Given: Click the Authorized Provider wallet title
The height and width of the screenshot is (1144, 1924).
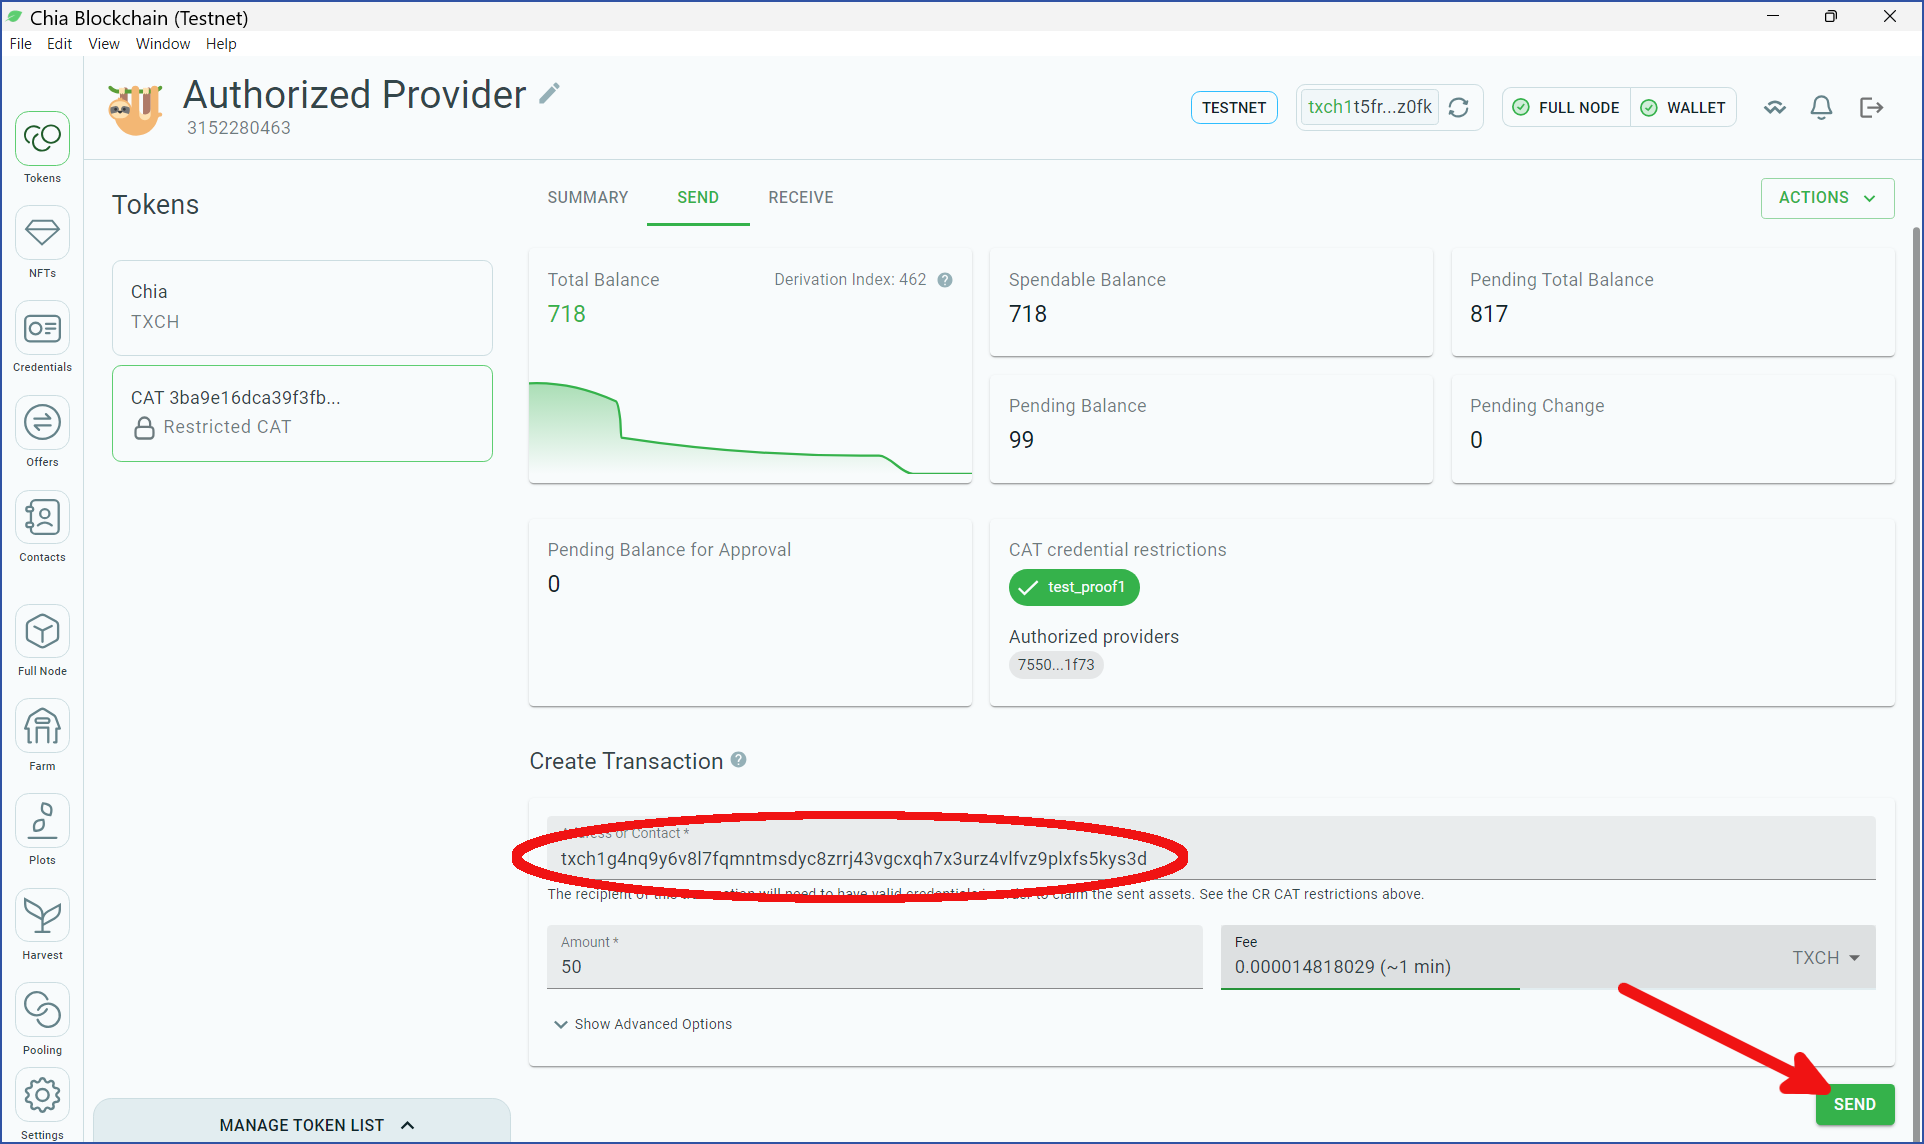Looking at the screenshot, I should point(355,94).
